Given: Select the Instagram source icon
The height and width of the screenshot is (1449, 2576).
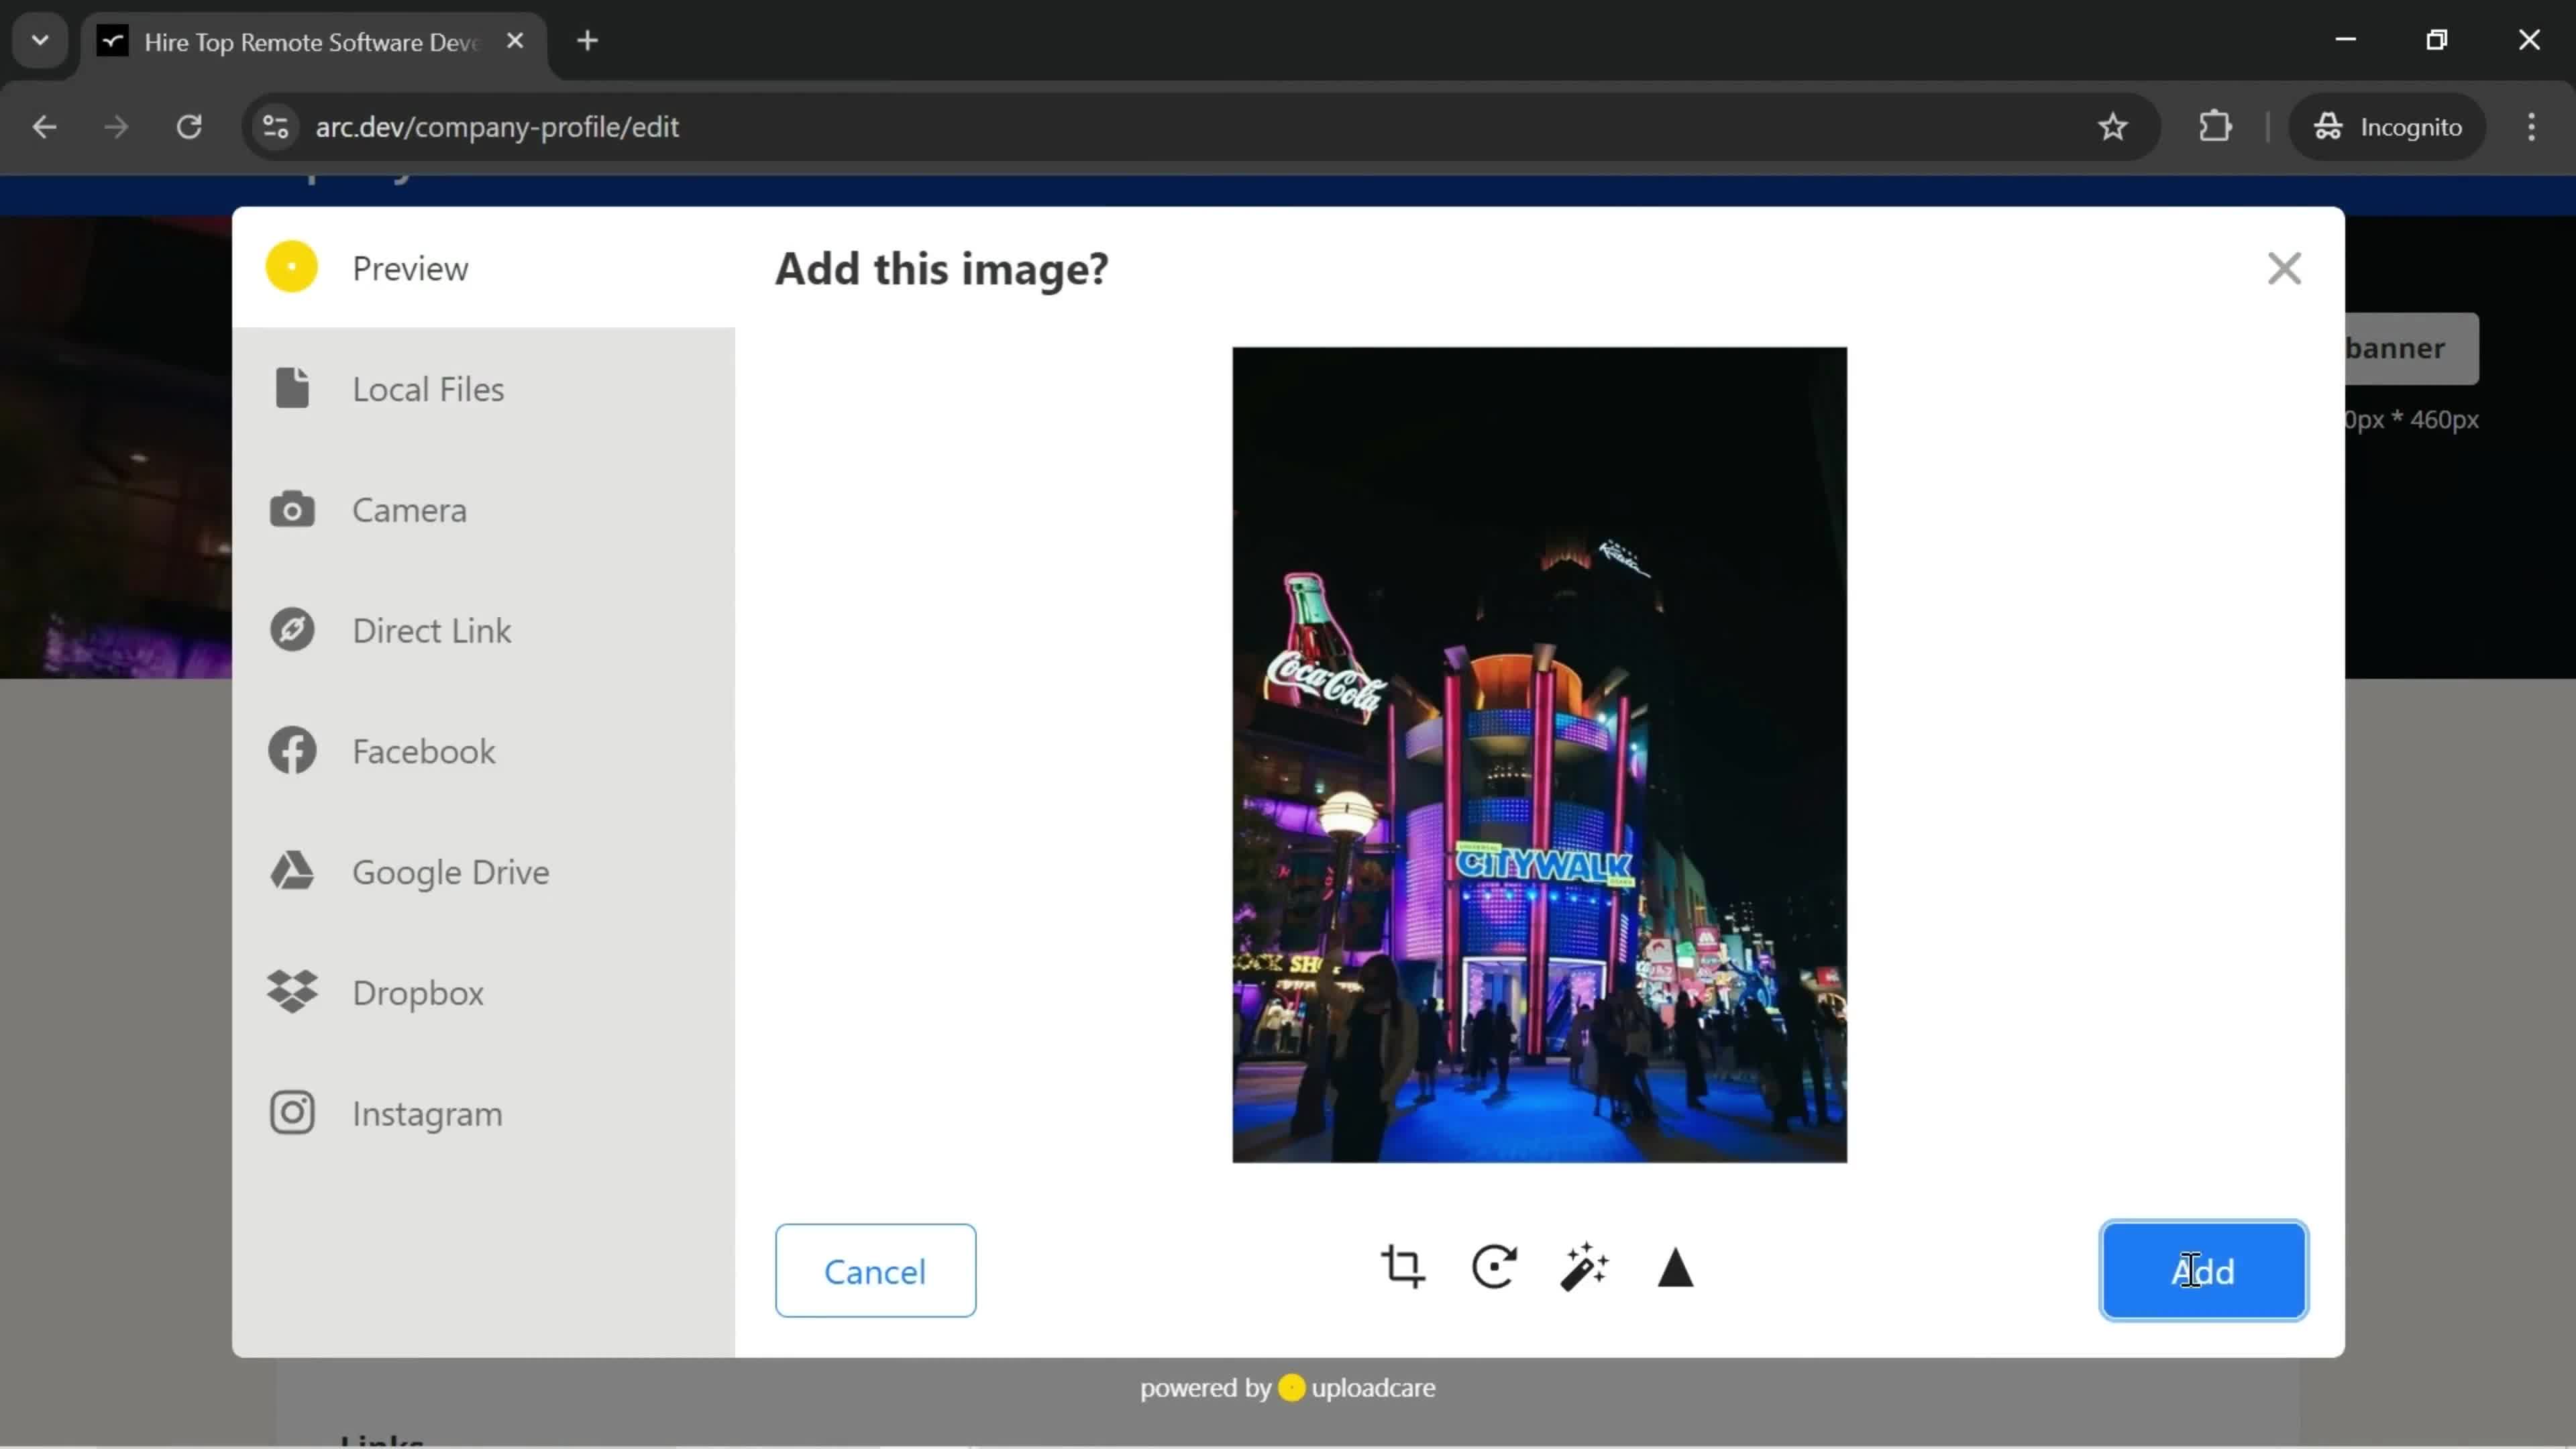Looking at the screenshot, I should click(292, 1113).
